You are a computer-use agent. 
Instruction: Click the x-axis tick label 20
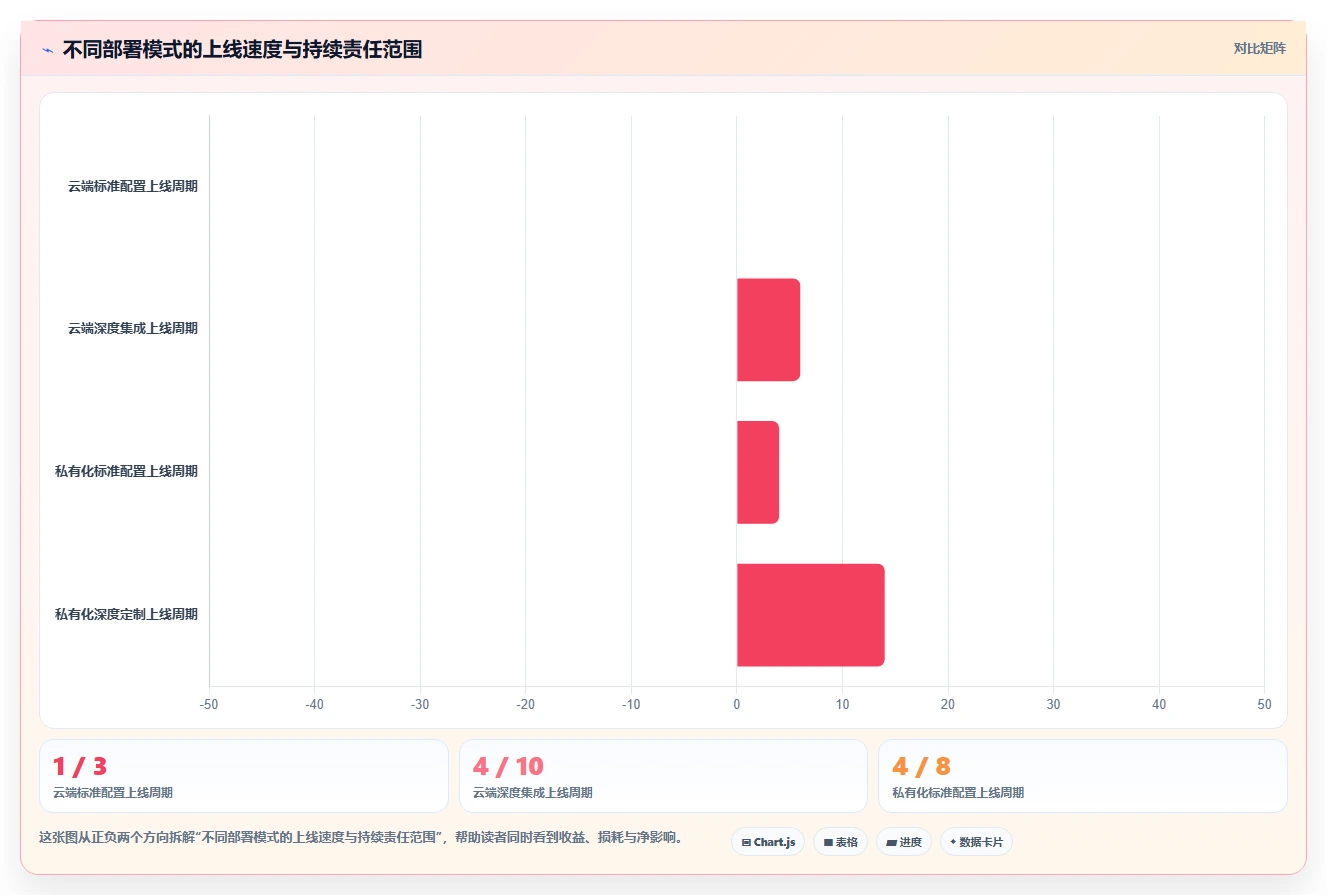point(948,705)
